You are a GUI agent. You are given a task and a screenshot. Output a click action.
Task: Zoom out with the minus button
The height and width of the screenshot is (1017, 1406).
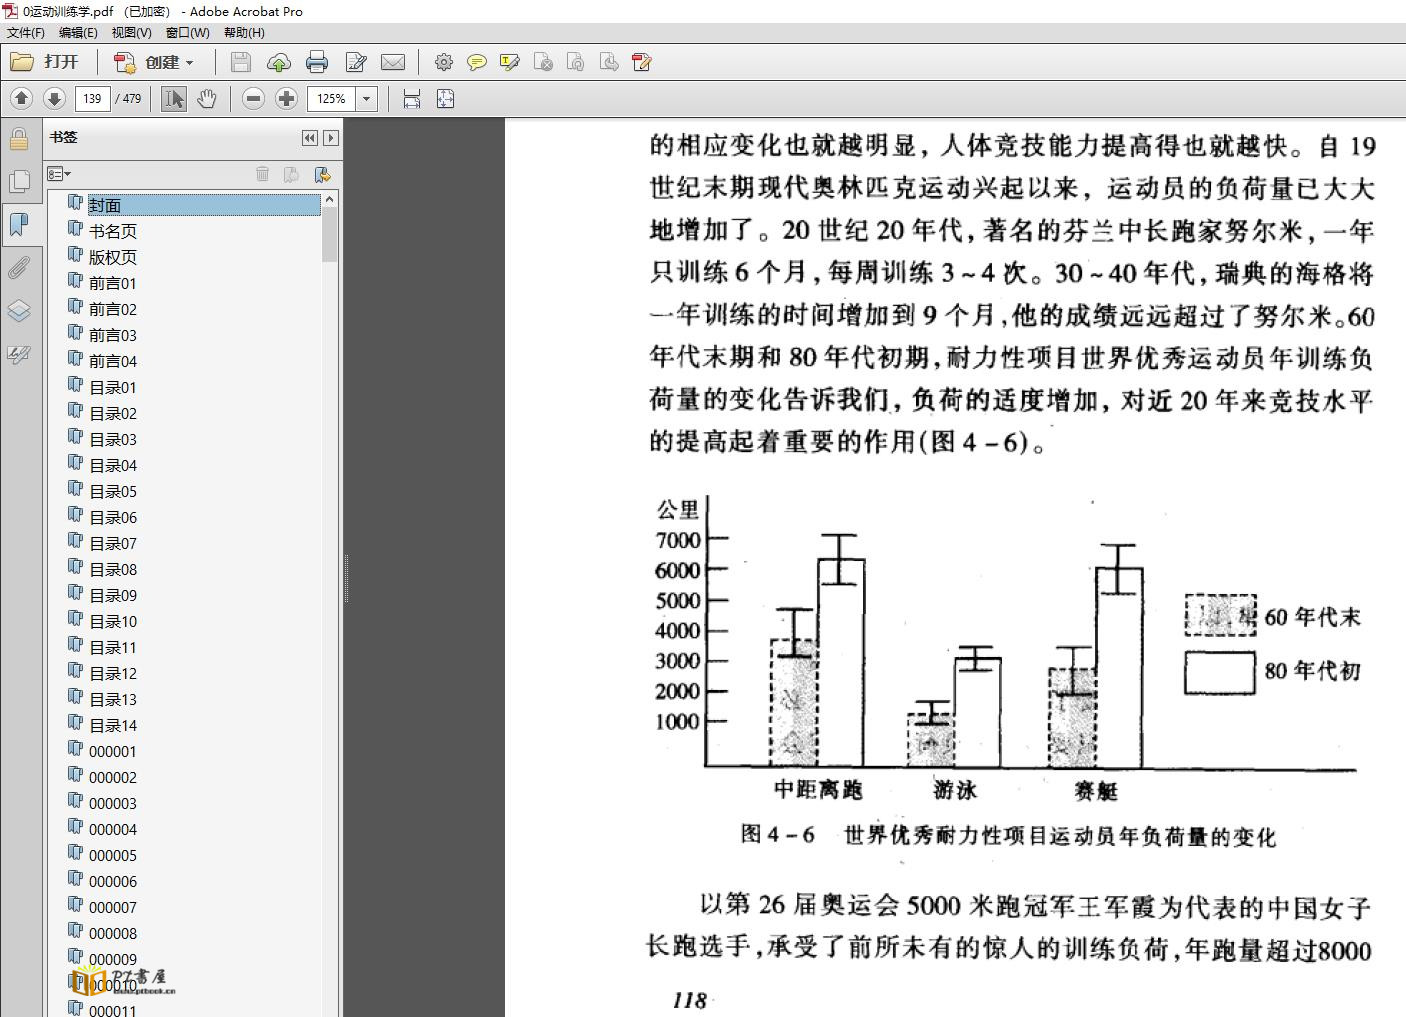[x=254, y=98]
